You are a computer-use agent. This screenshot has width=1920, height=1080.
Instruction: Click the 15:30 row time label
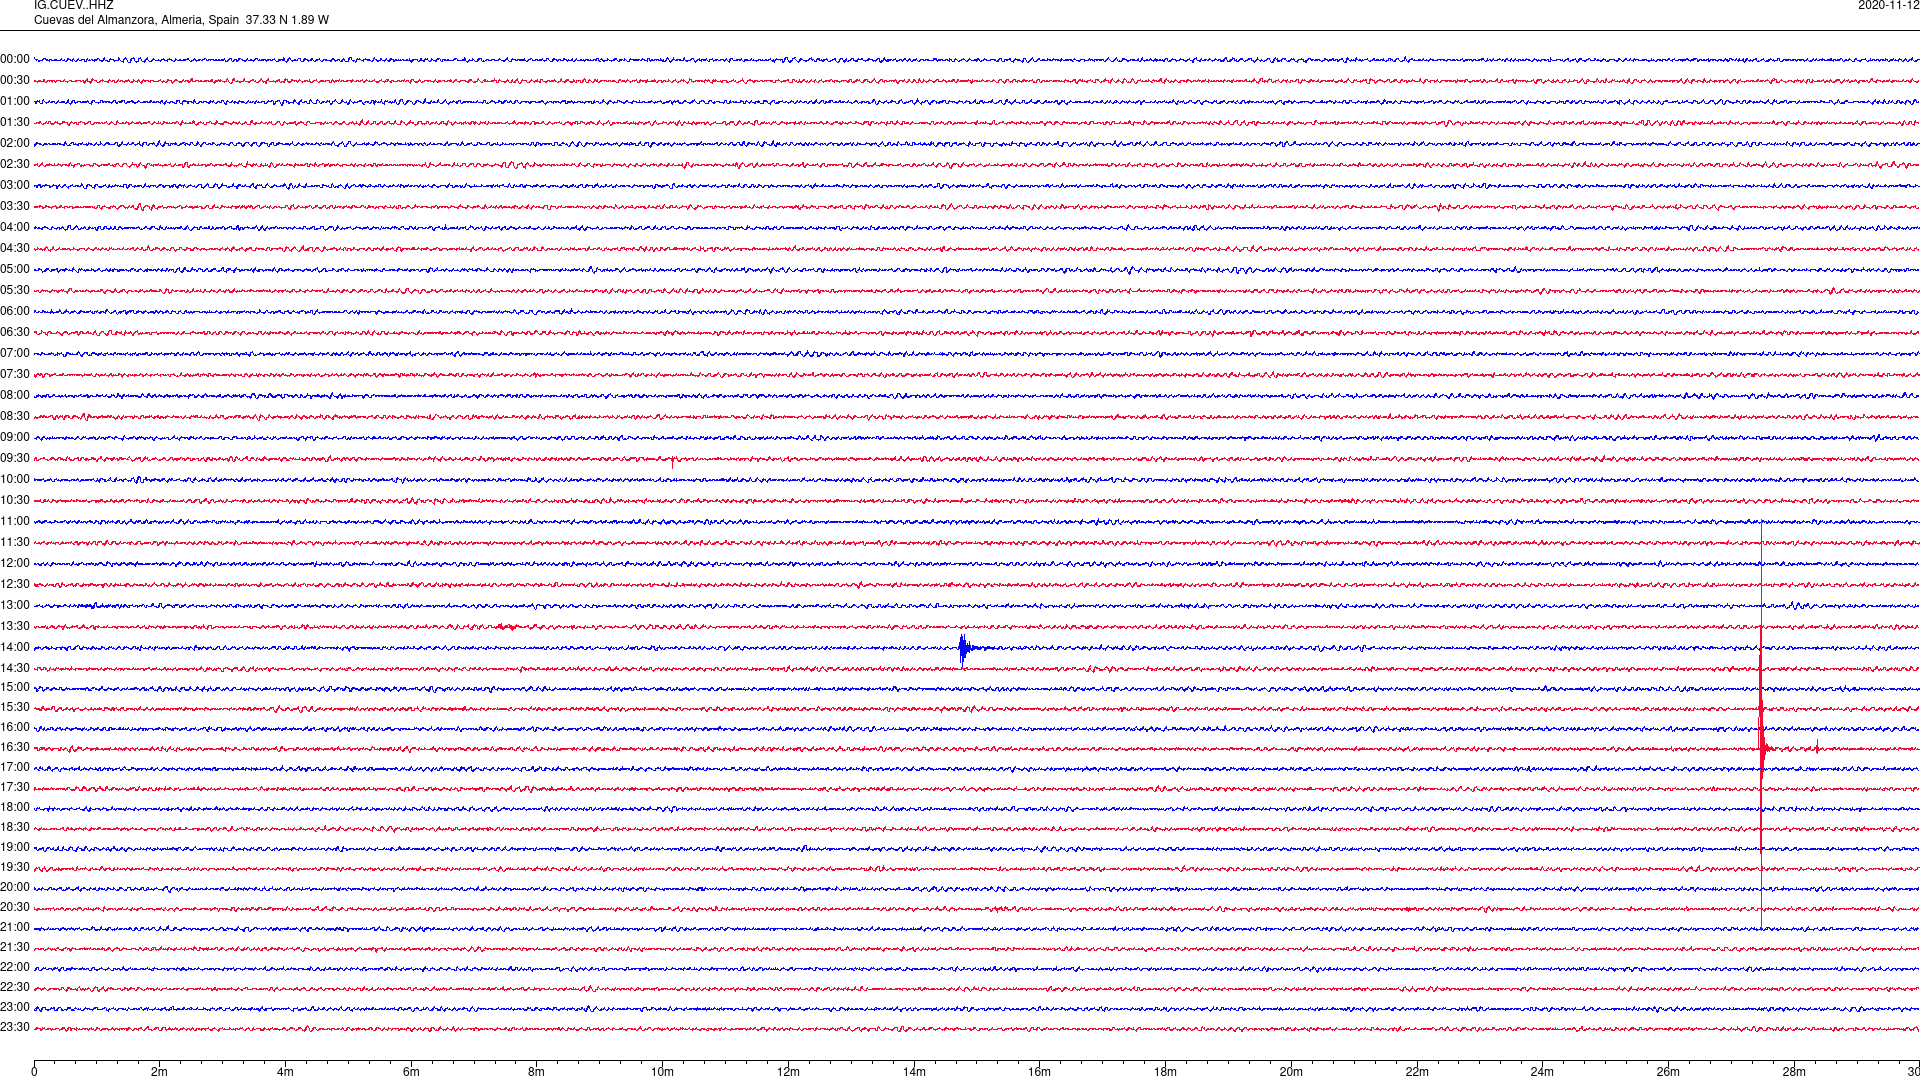coord(15,707)
